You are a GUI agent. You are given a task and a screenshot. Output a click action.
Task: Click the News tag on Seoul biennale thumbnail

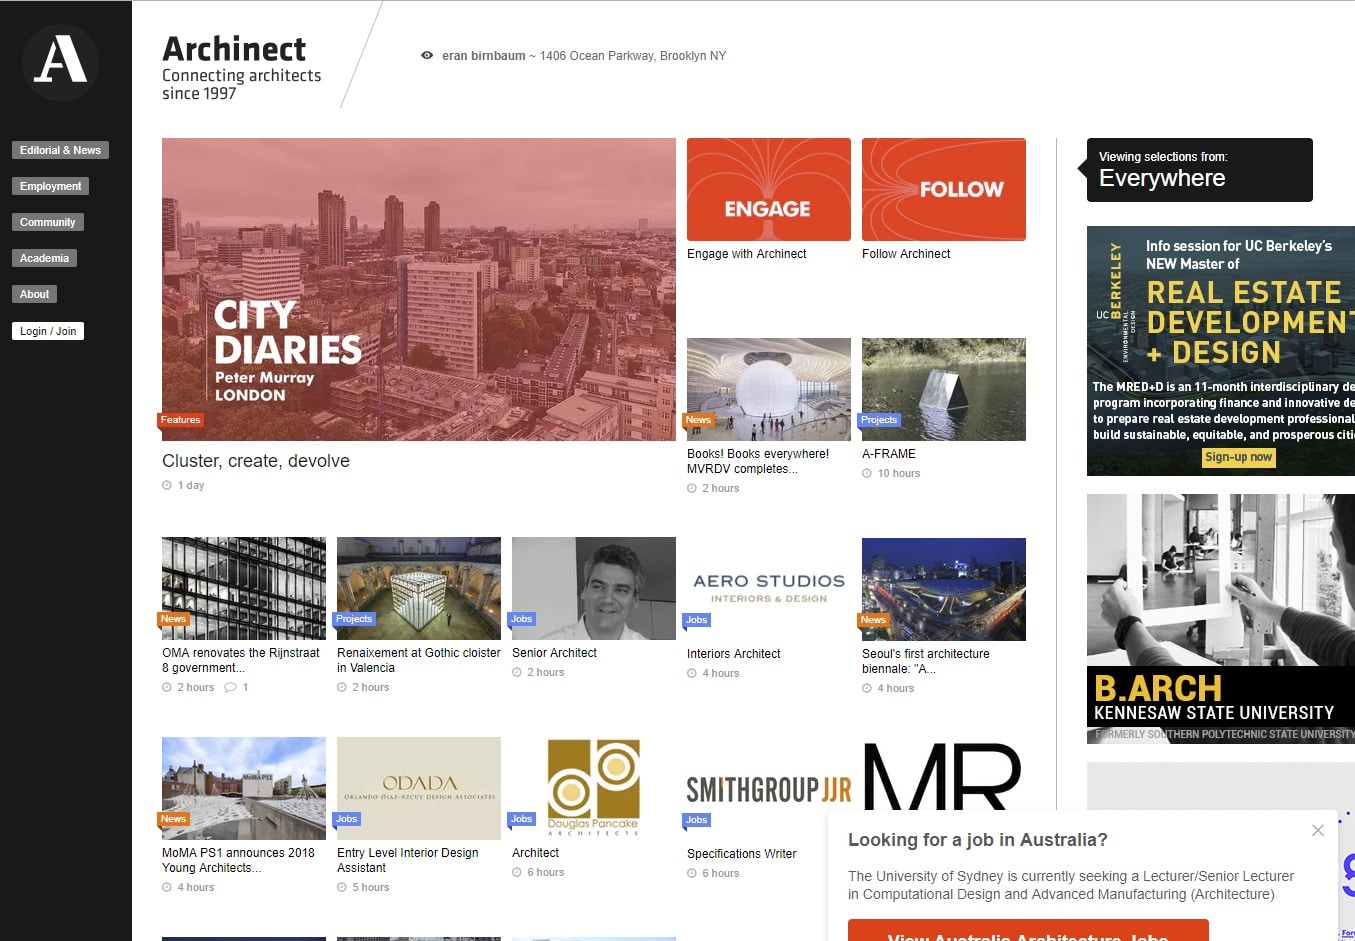(873, 620)
